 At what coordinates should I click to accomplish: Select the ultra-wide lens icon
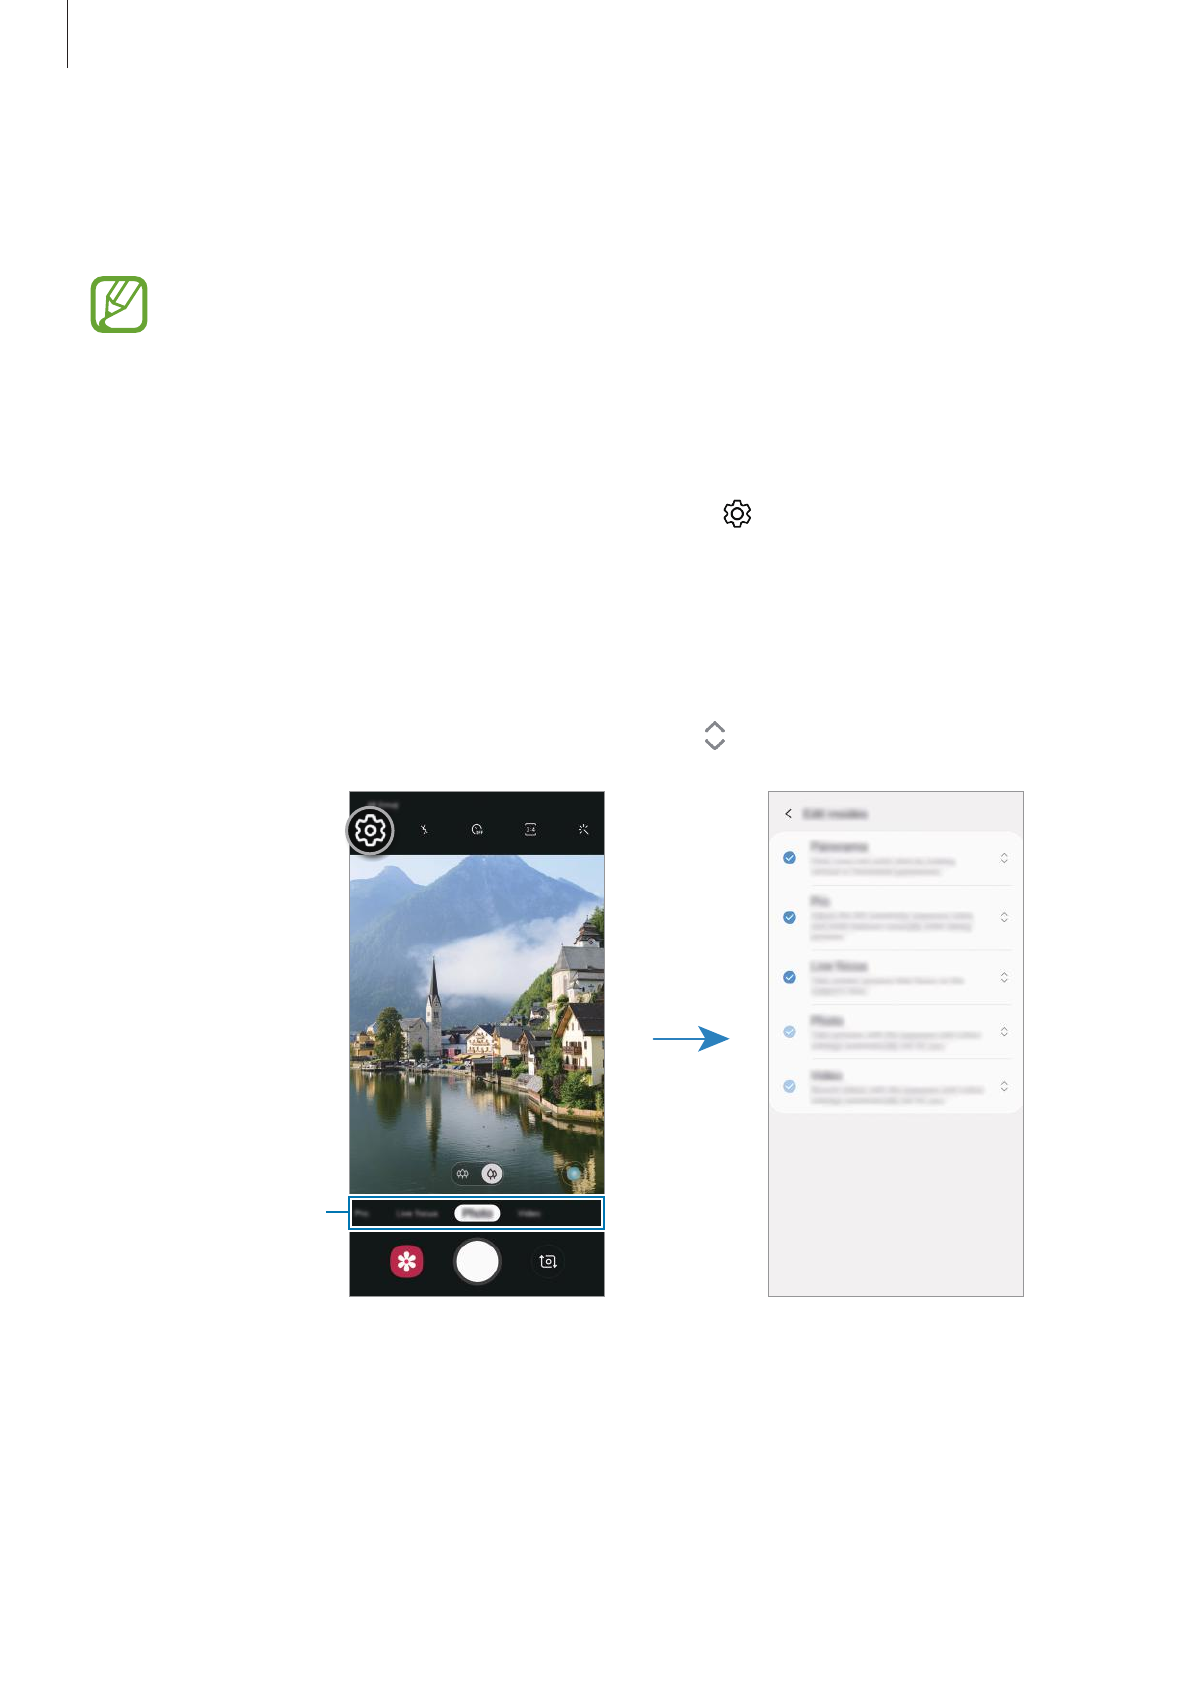462,1174
